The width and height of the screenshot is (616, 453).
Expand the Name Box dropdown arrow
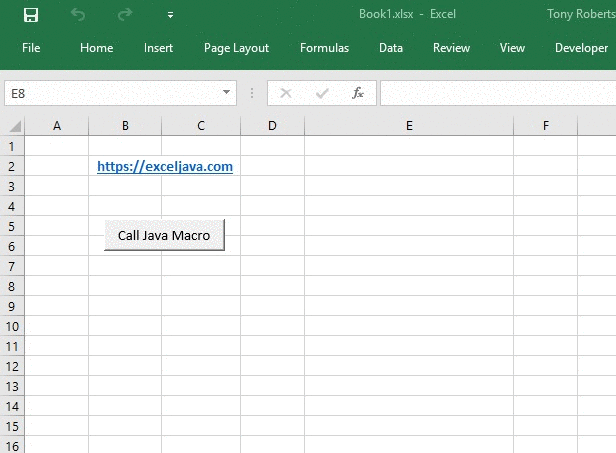[x=226, y=93]
